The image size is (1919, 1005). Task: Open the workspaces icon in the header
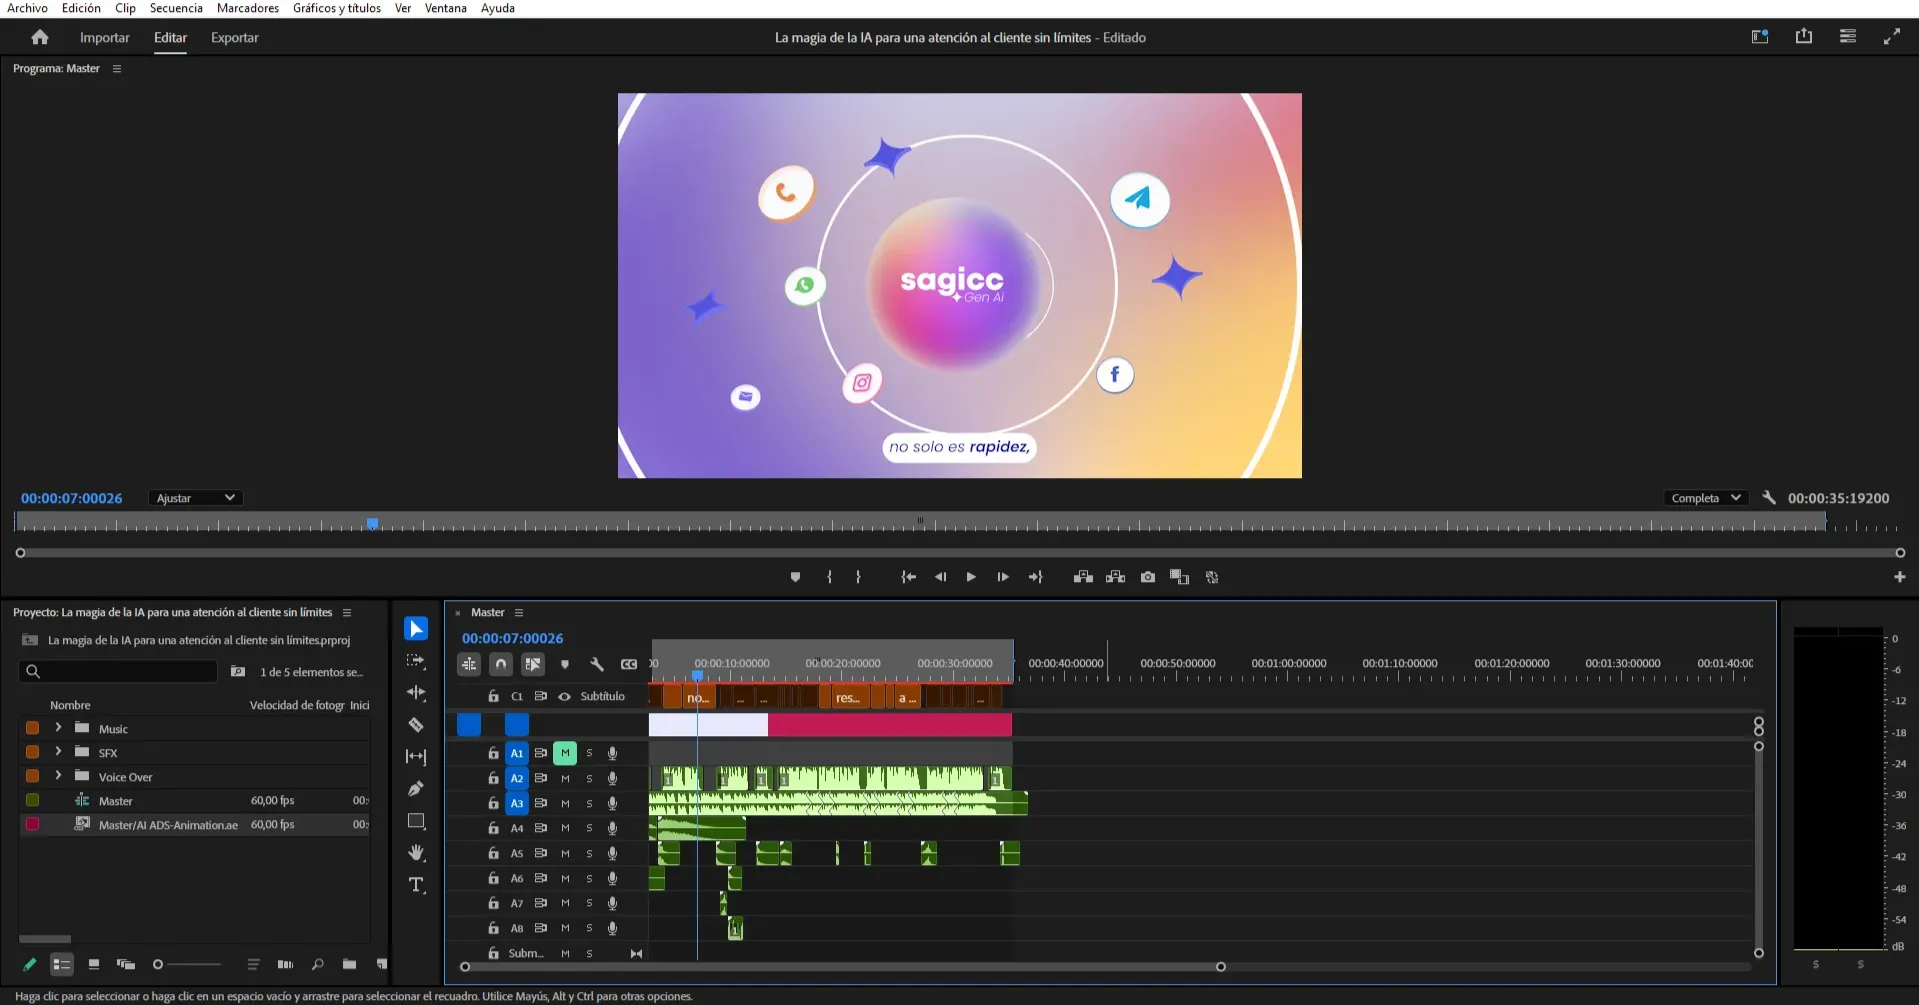click(1760, 36)
